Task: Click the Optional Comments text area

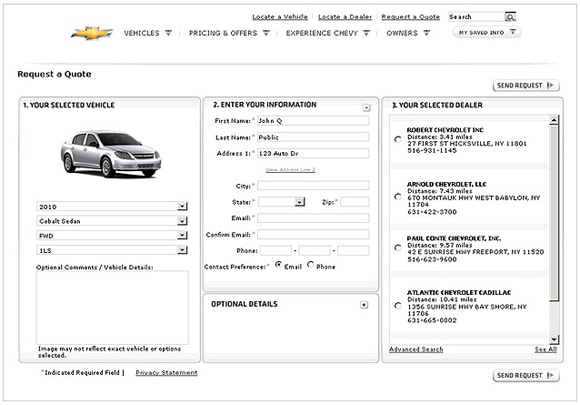Action: click(112, 308)
